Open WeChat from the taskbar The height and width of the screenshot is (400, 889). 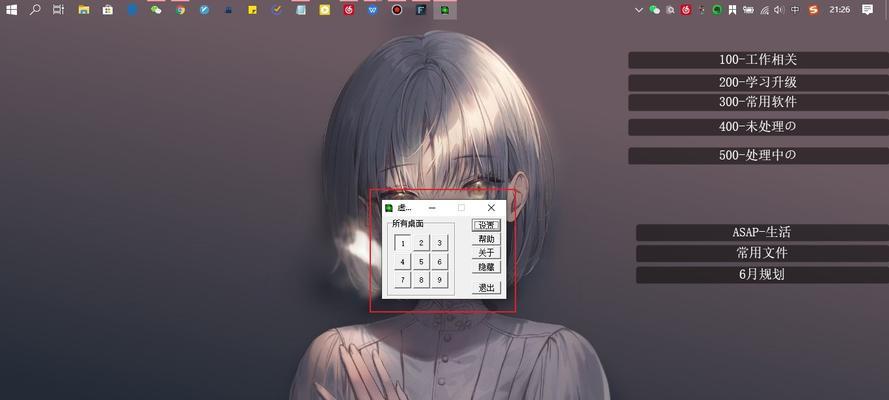[156, 10]
